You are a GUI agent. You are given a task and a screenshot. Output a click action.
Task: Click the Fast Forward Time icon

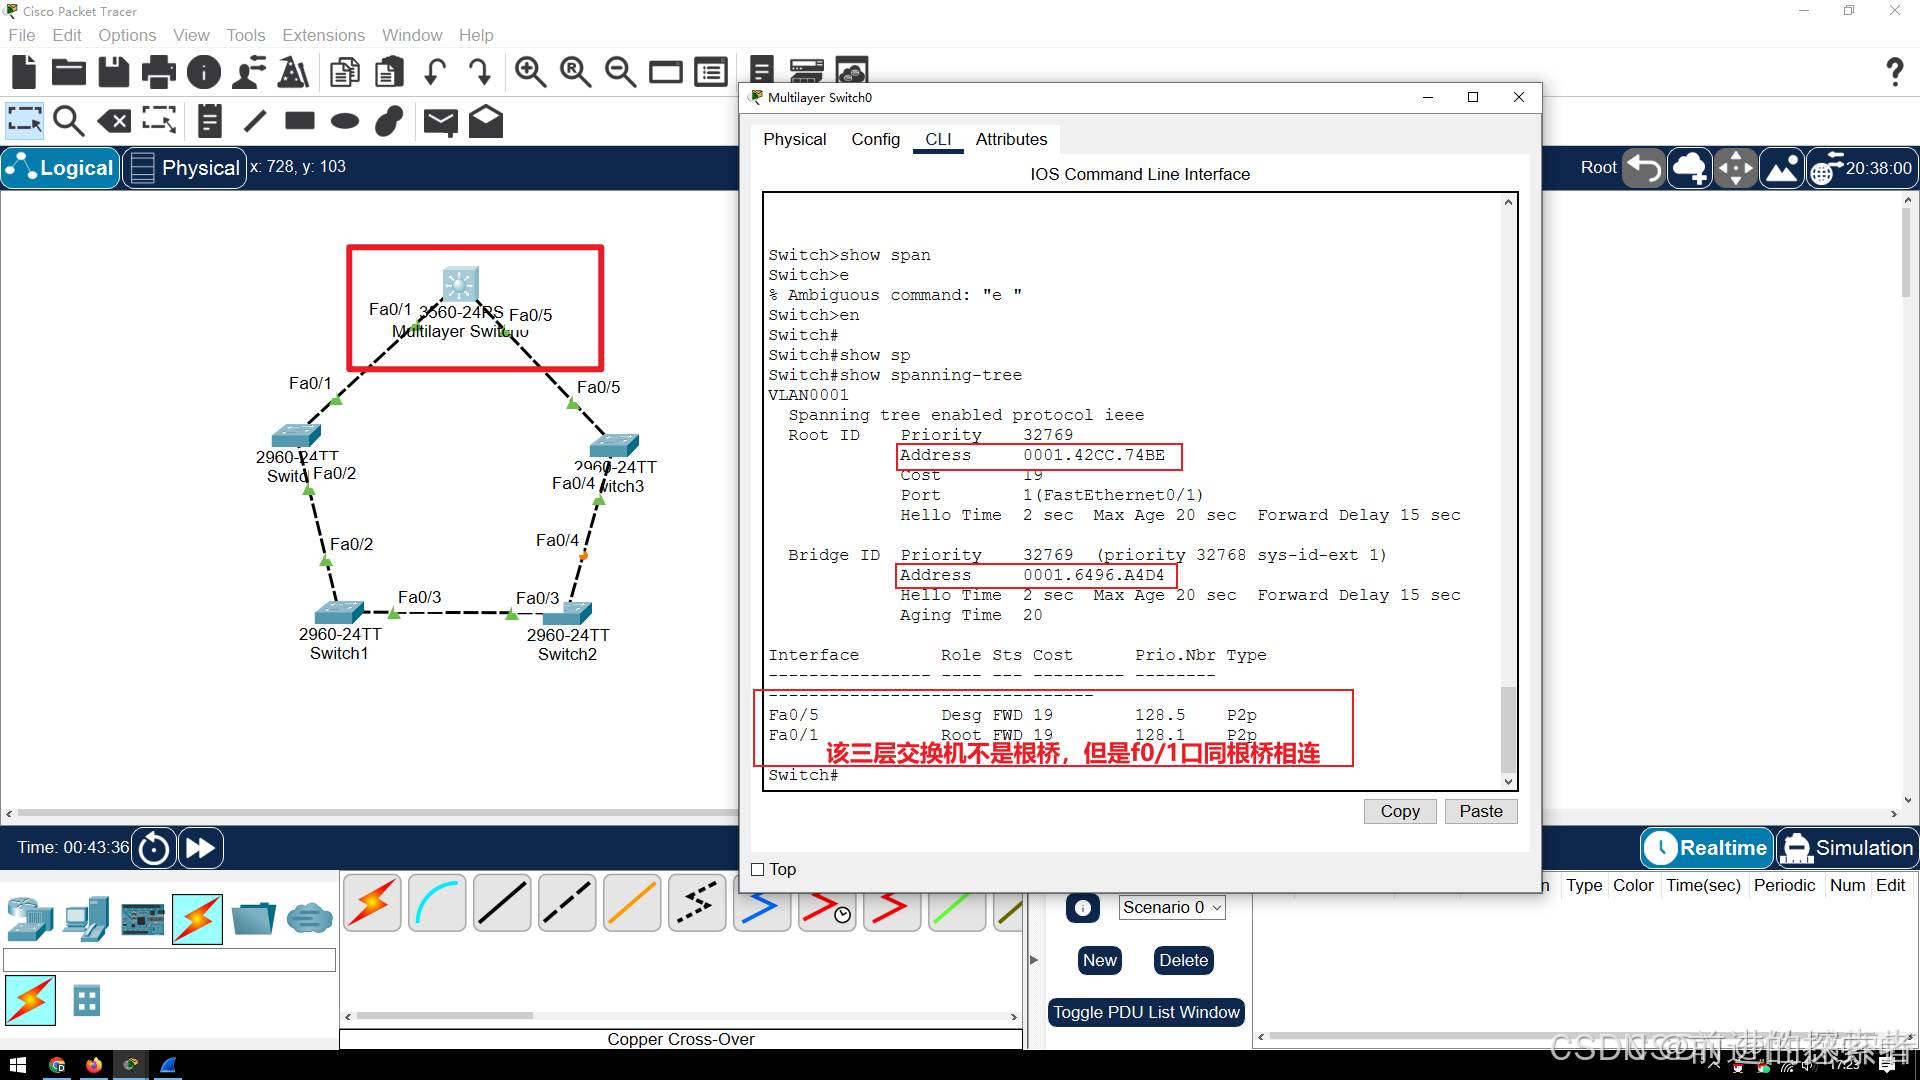click(200, 848)
